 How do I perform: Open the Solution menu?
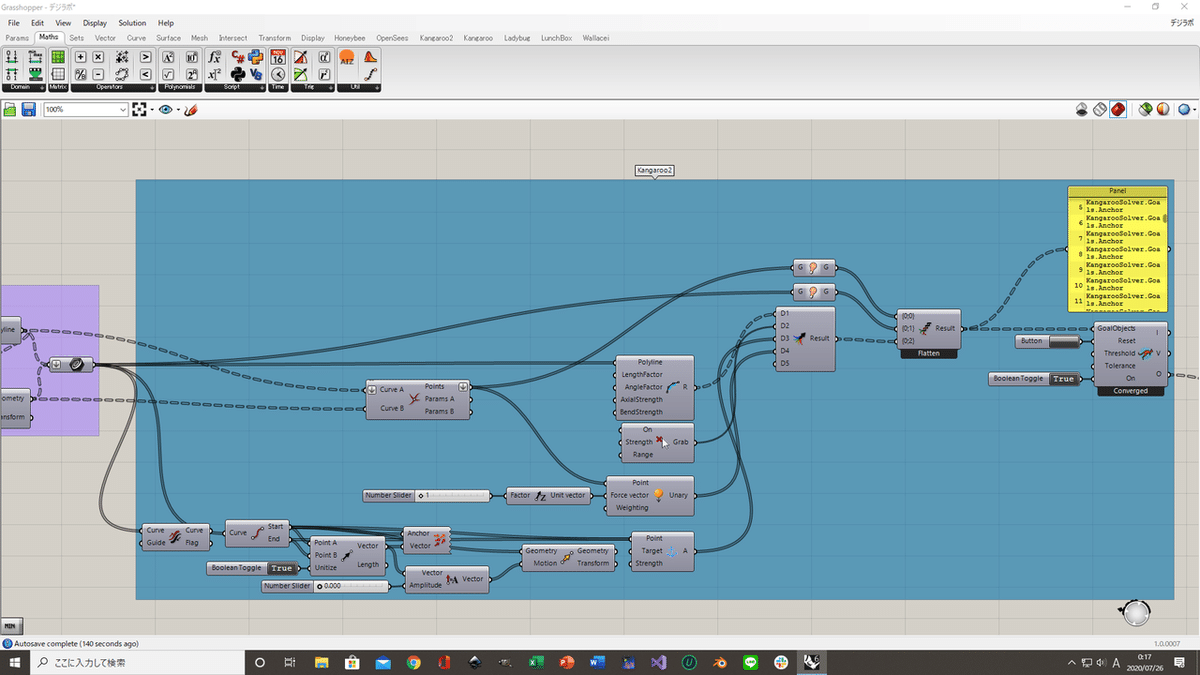[132, 22]
